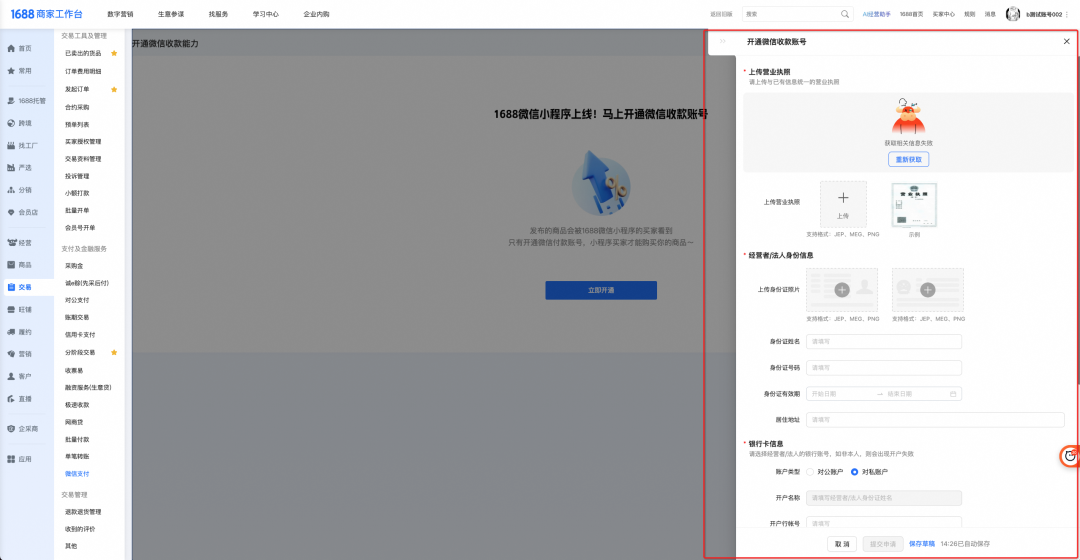Viewport: 1080px width, 560px height.
Task: Click the user avatar in top bar
Action: 1012,14
